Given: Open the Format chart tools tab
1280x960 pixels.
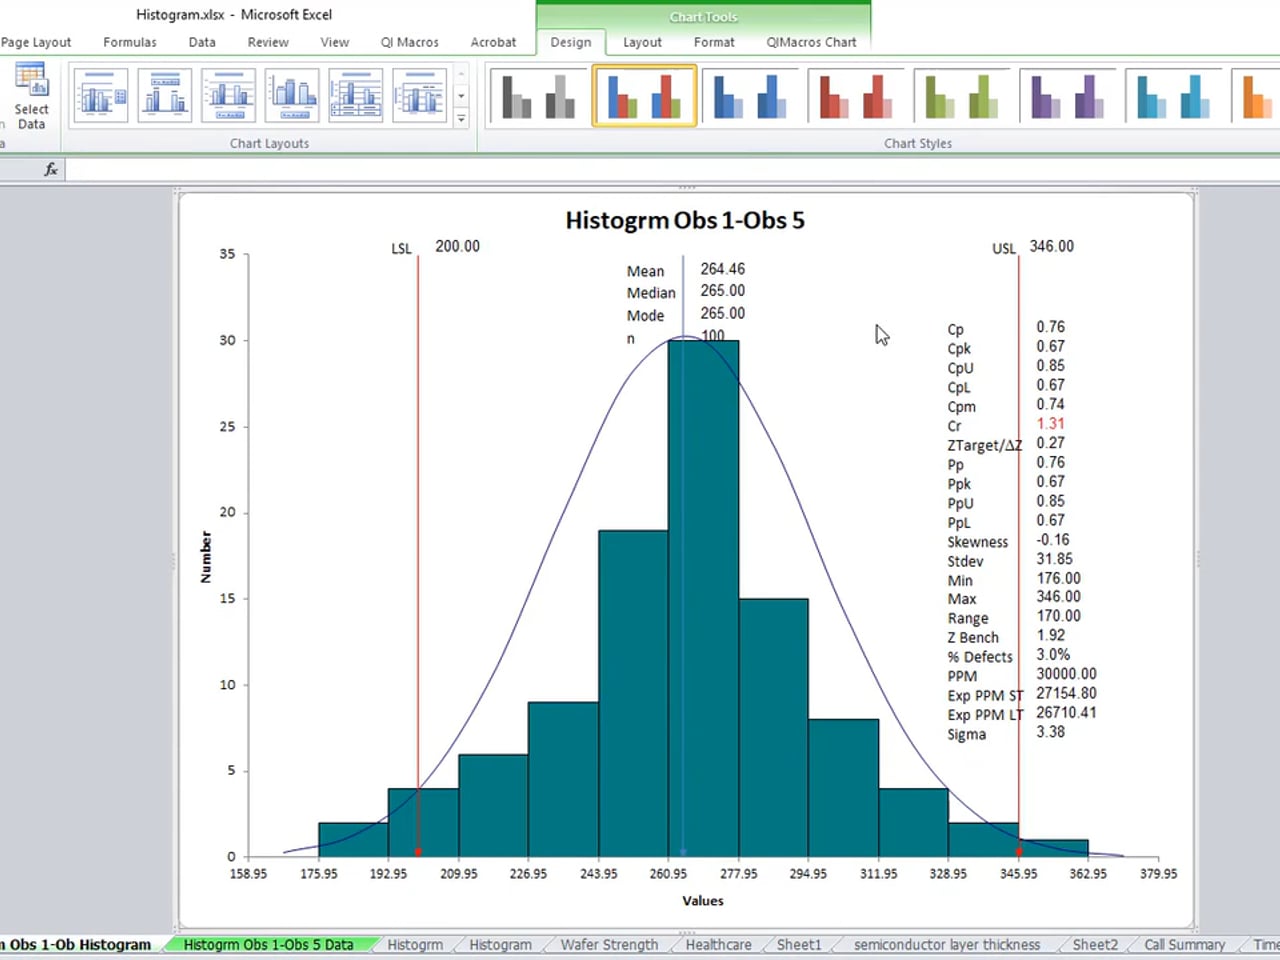Looking at the screenshot, I should 714,42.
